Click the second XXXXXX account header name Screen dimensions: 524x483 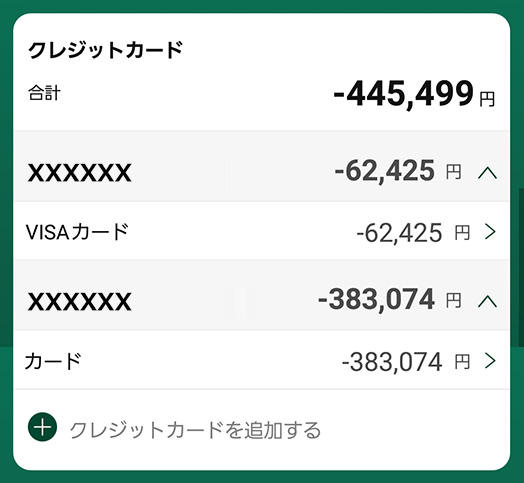point(80,301)
